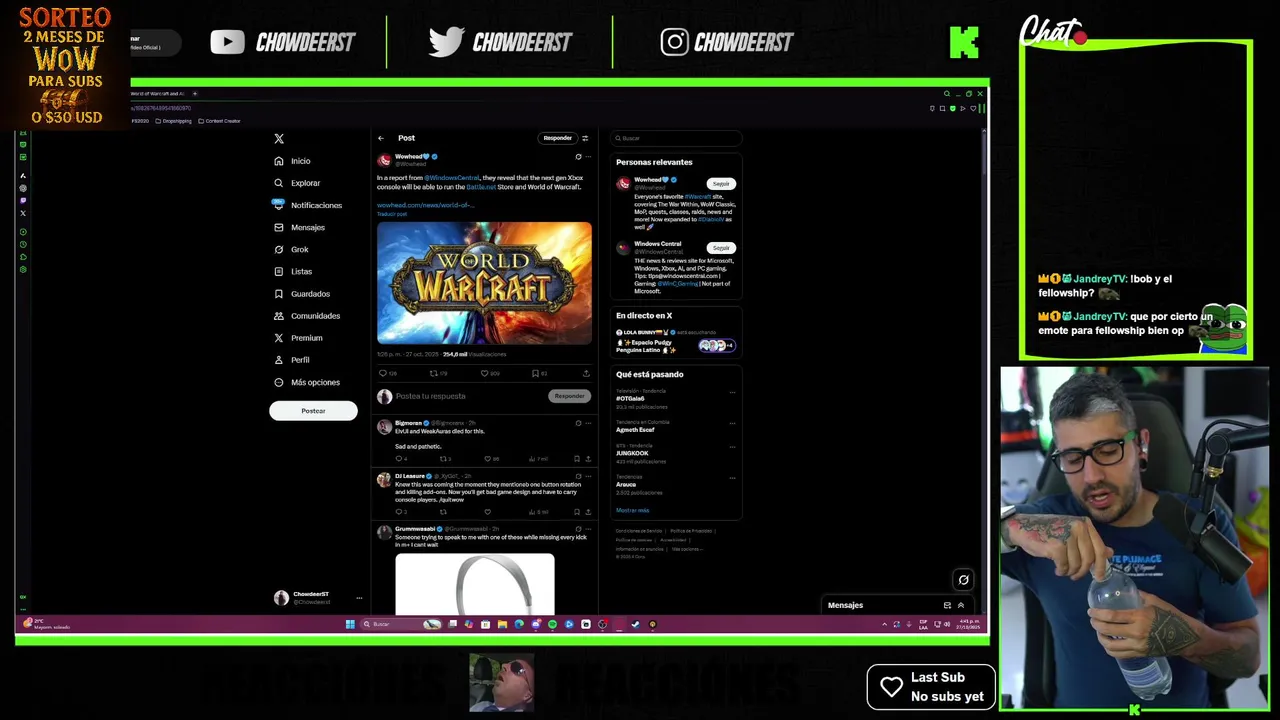Viewport: 1280px width, 720px height.
Task: Open the World of Warcraft image
Action: (x=484, y=283)
